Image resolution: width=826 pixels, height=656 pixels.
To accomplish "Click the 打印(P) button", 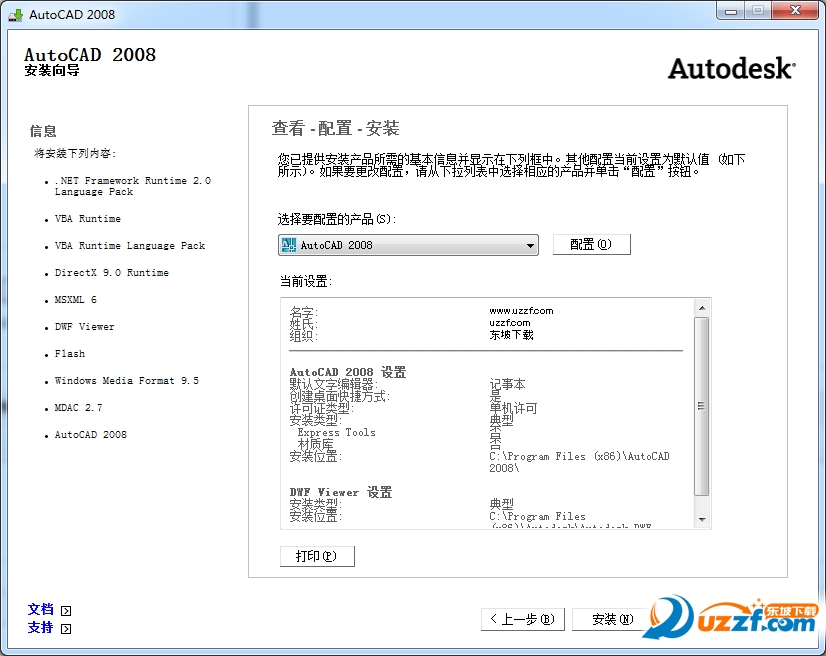I will tap(317, 556).
